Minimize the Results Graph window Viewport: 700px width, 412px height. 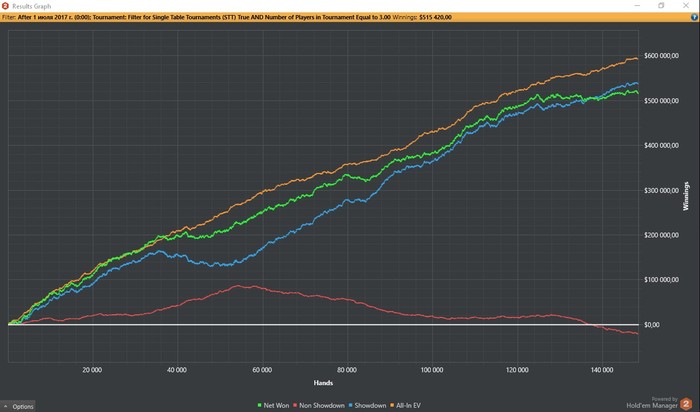(x=637, y=6)
